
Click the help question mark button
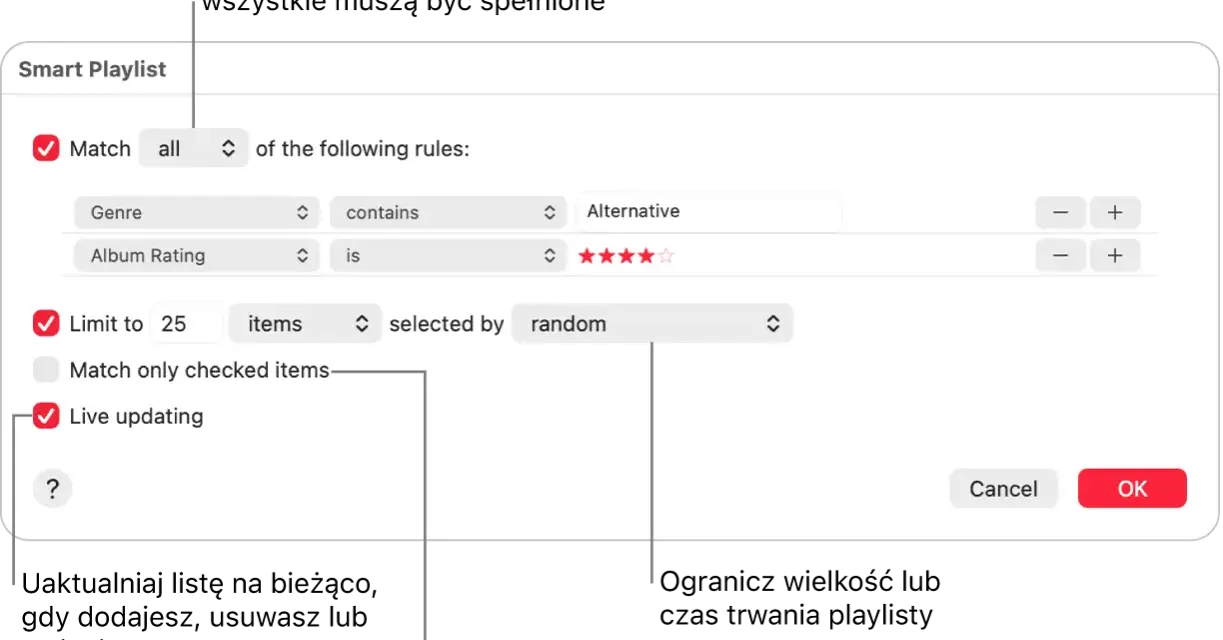coord(52,490)
